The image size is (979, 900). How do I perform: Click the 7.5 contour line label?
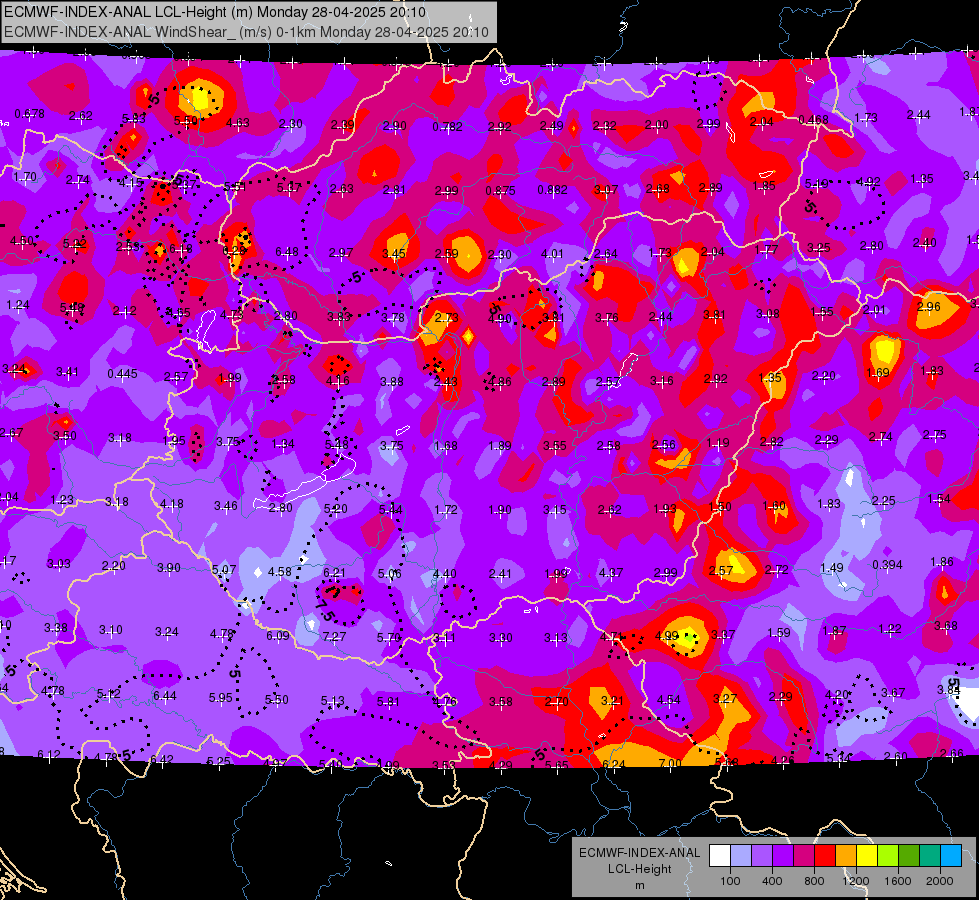[x=324, y=611]
